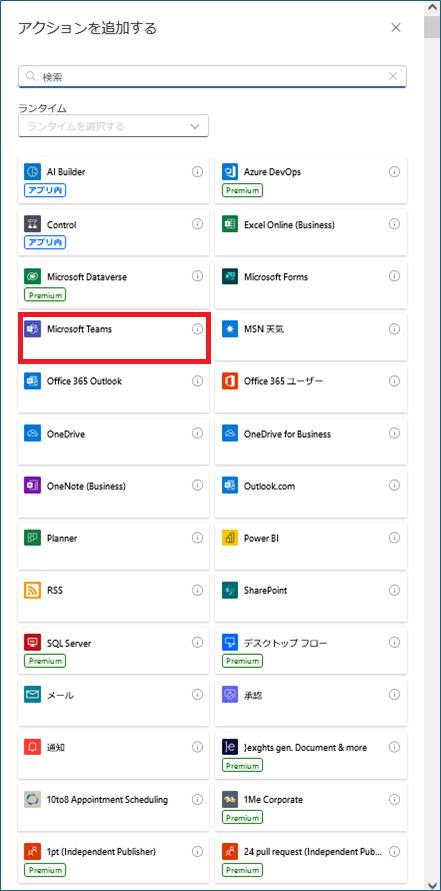This screenshot has height=891, width=441.
Task: Select the RSS feed connector icon
Action: [x=32, y=590]
